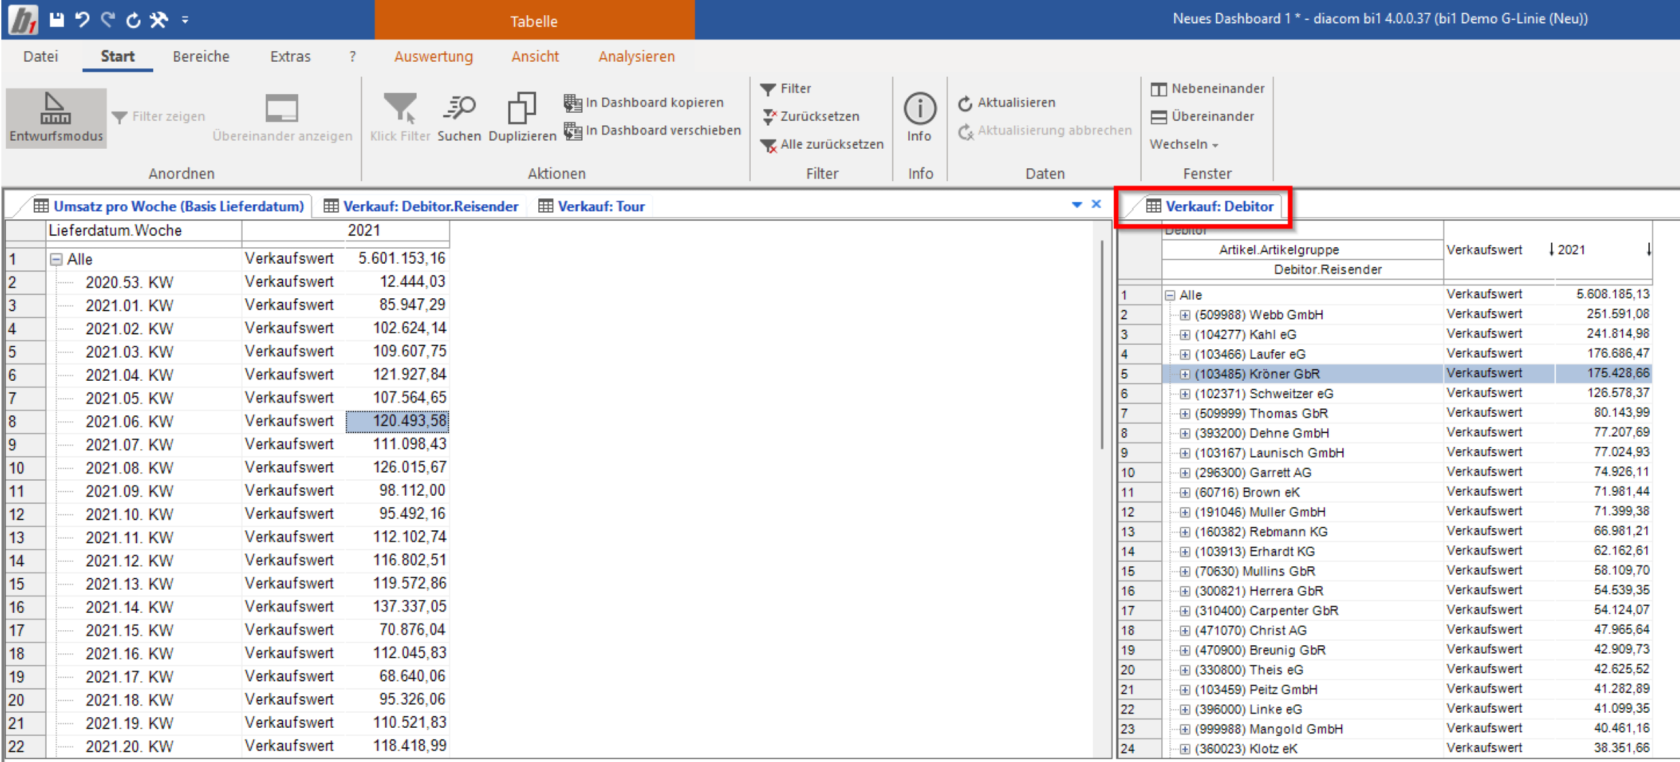Viewport: 1680px width, 762px height.
Task: Open the question mark help tab
Action: pyautogui.click(x=352, y=57)
